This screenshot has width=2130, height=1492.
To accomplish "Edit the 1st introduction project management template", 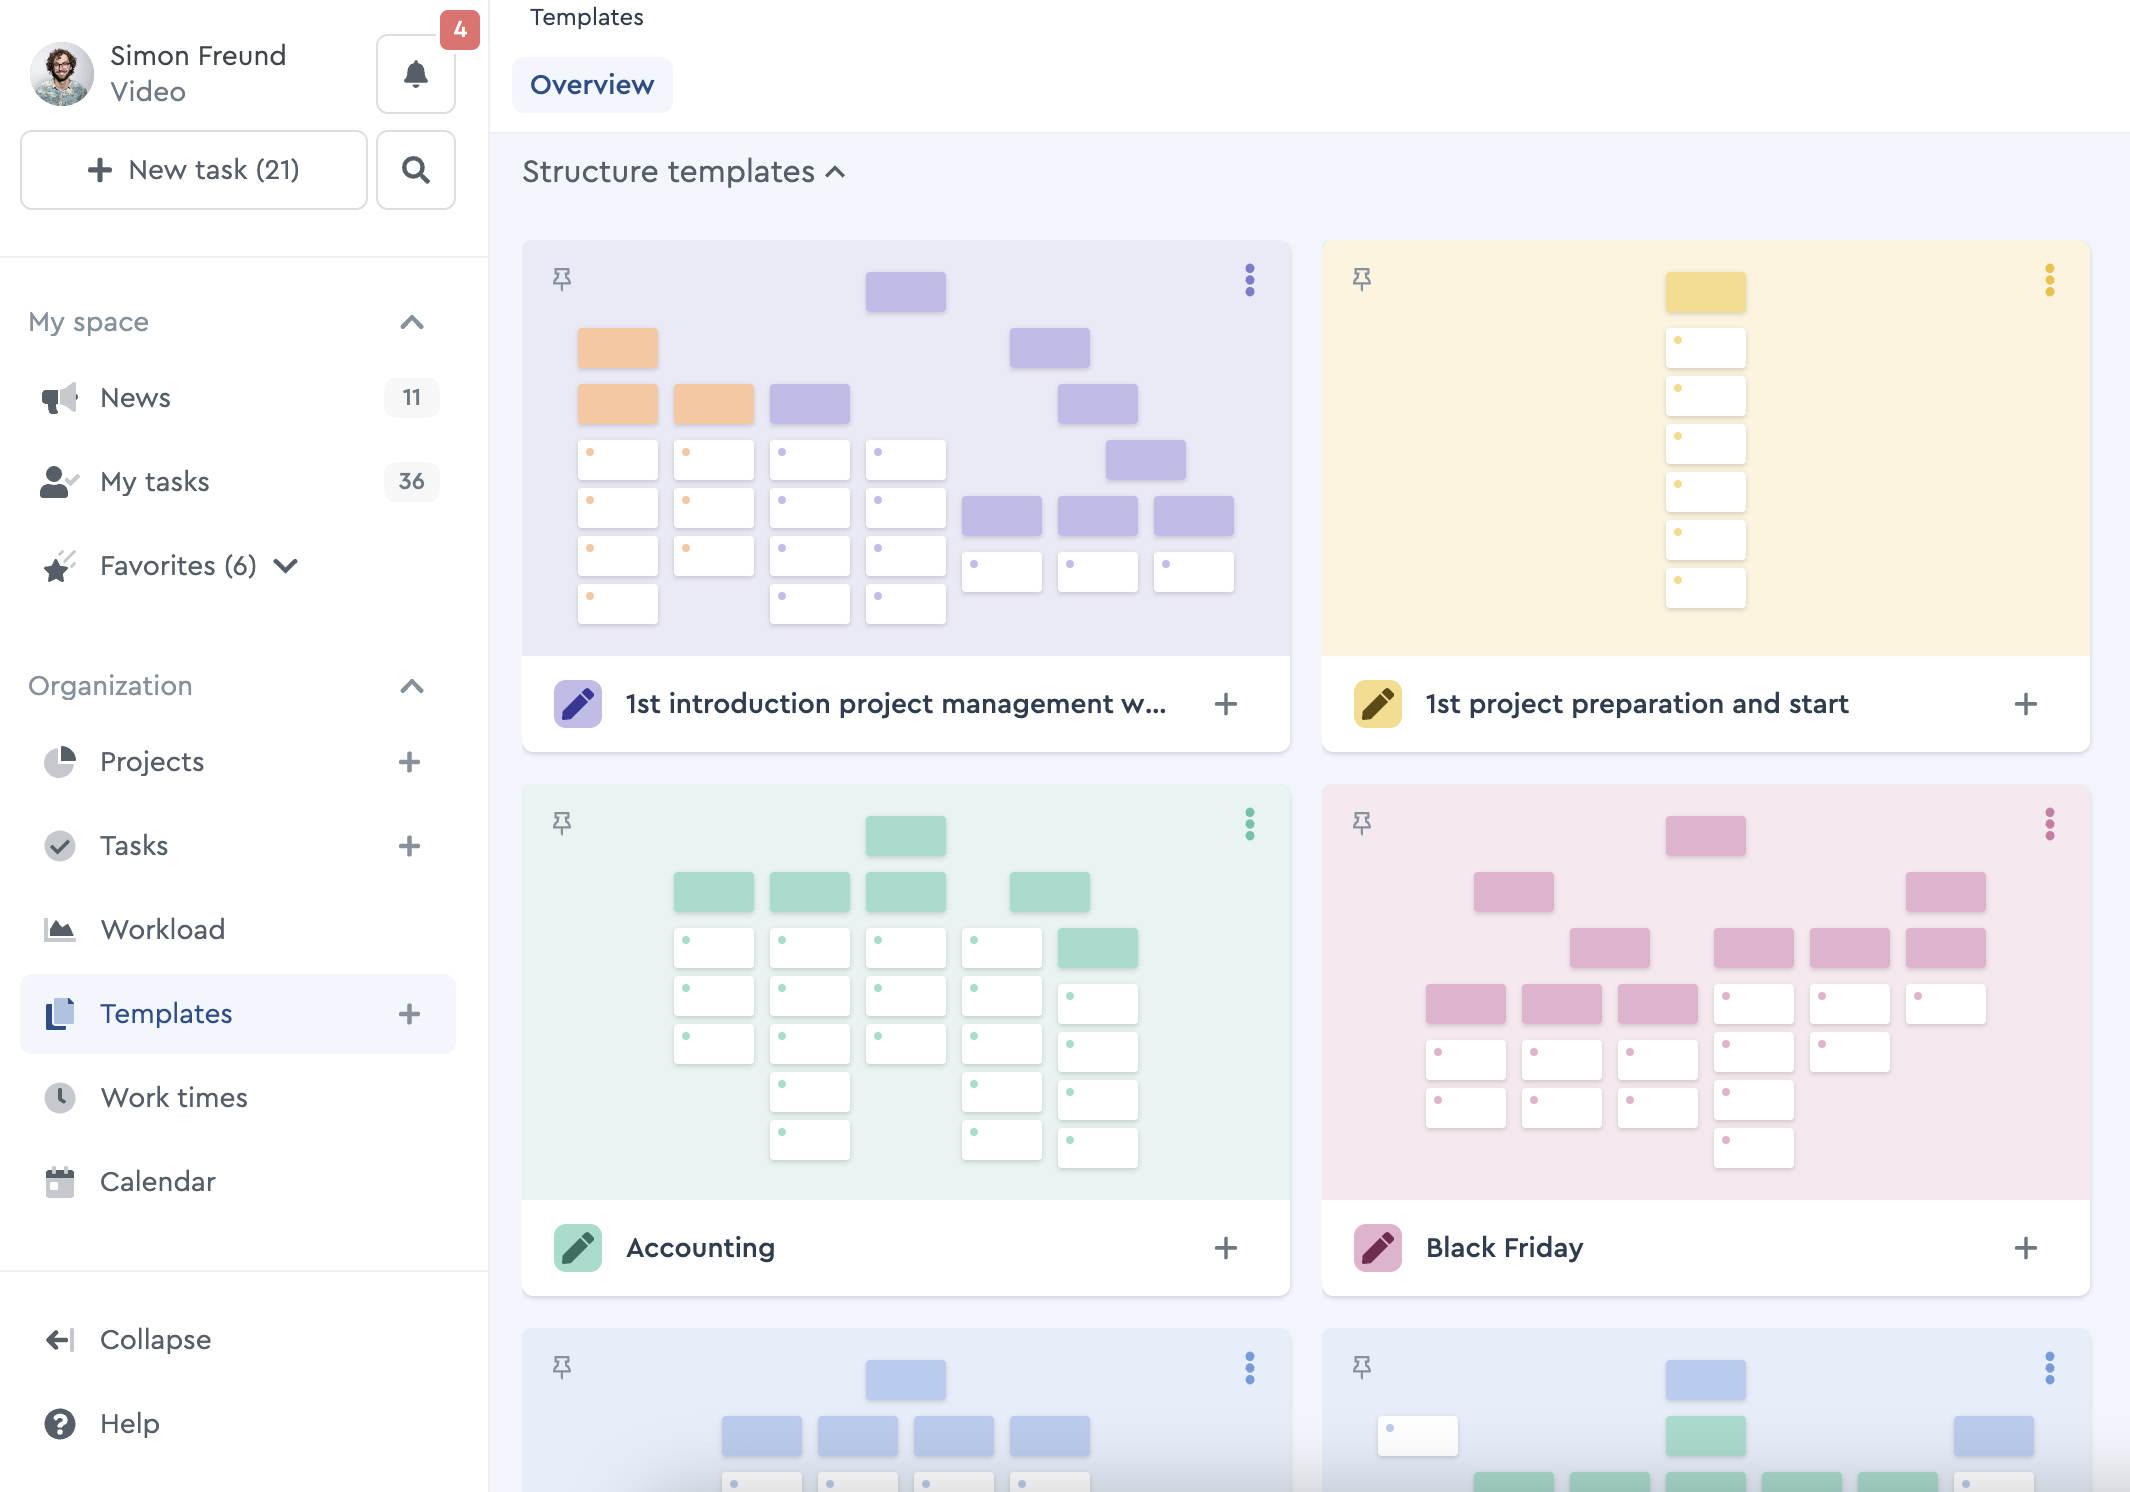I will point(578,704).
